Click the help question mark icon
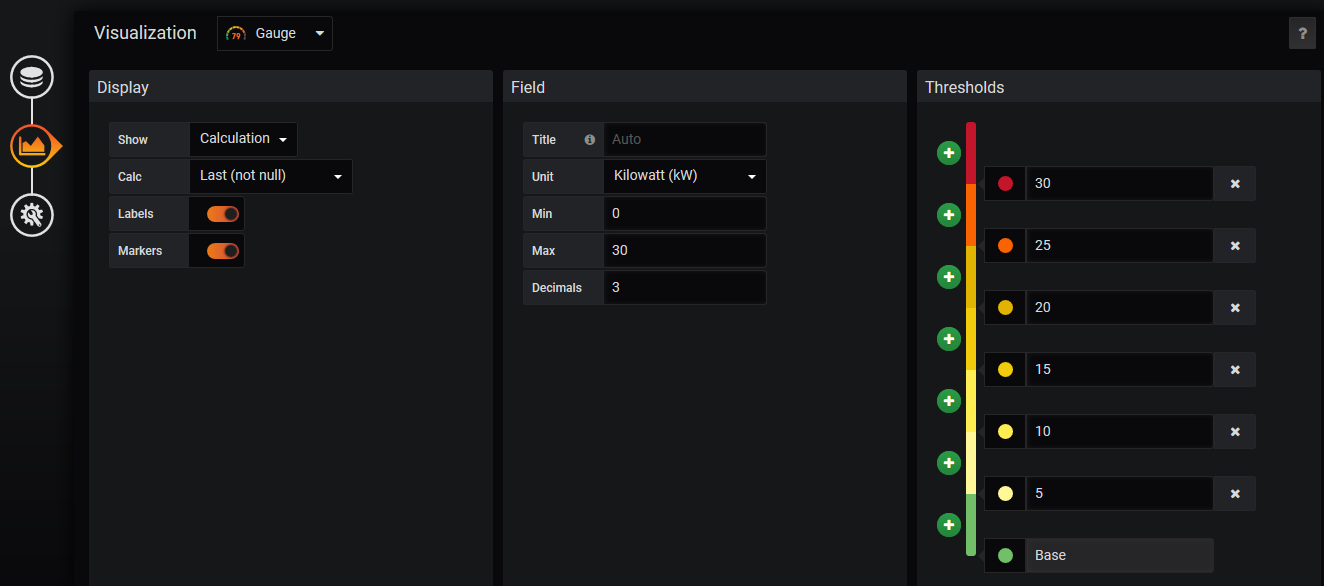The image size is (1324, 586). point(1301,33)
